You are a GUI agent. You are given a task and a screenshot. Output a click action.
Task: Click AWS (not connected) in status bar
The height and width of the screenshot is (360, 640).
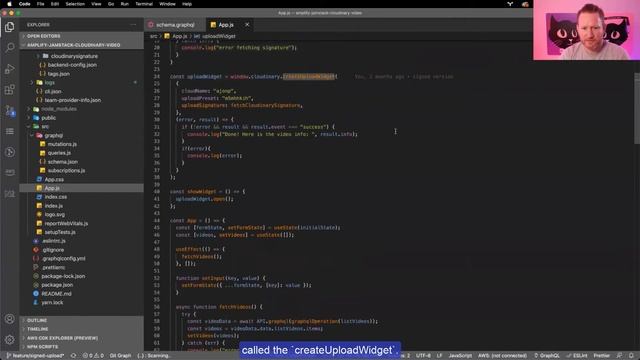point(502,356)
